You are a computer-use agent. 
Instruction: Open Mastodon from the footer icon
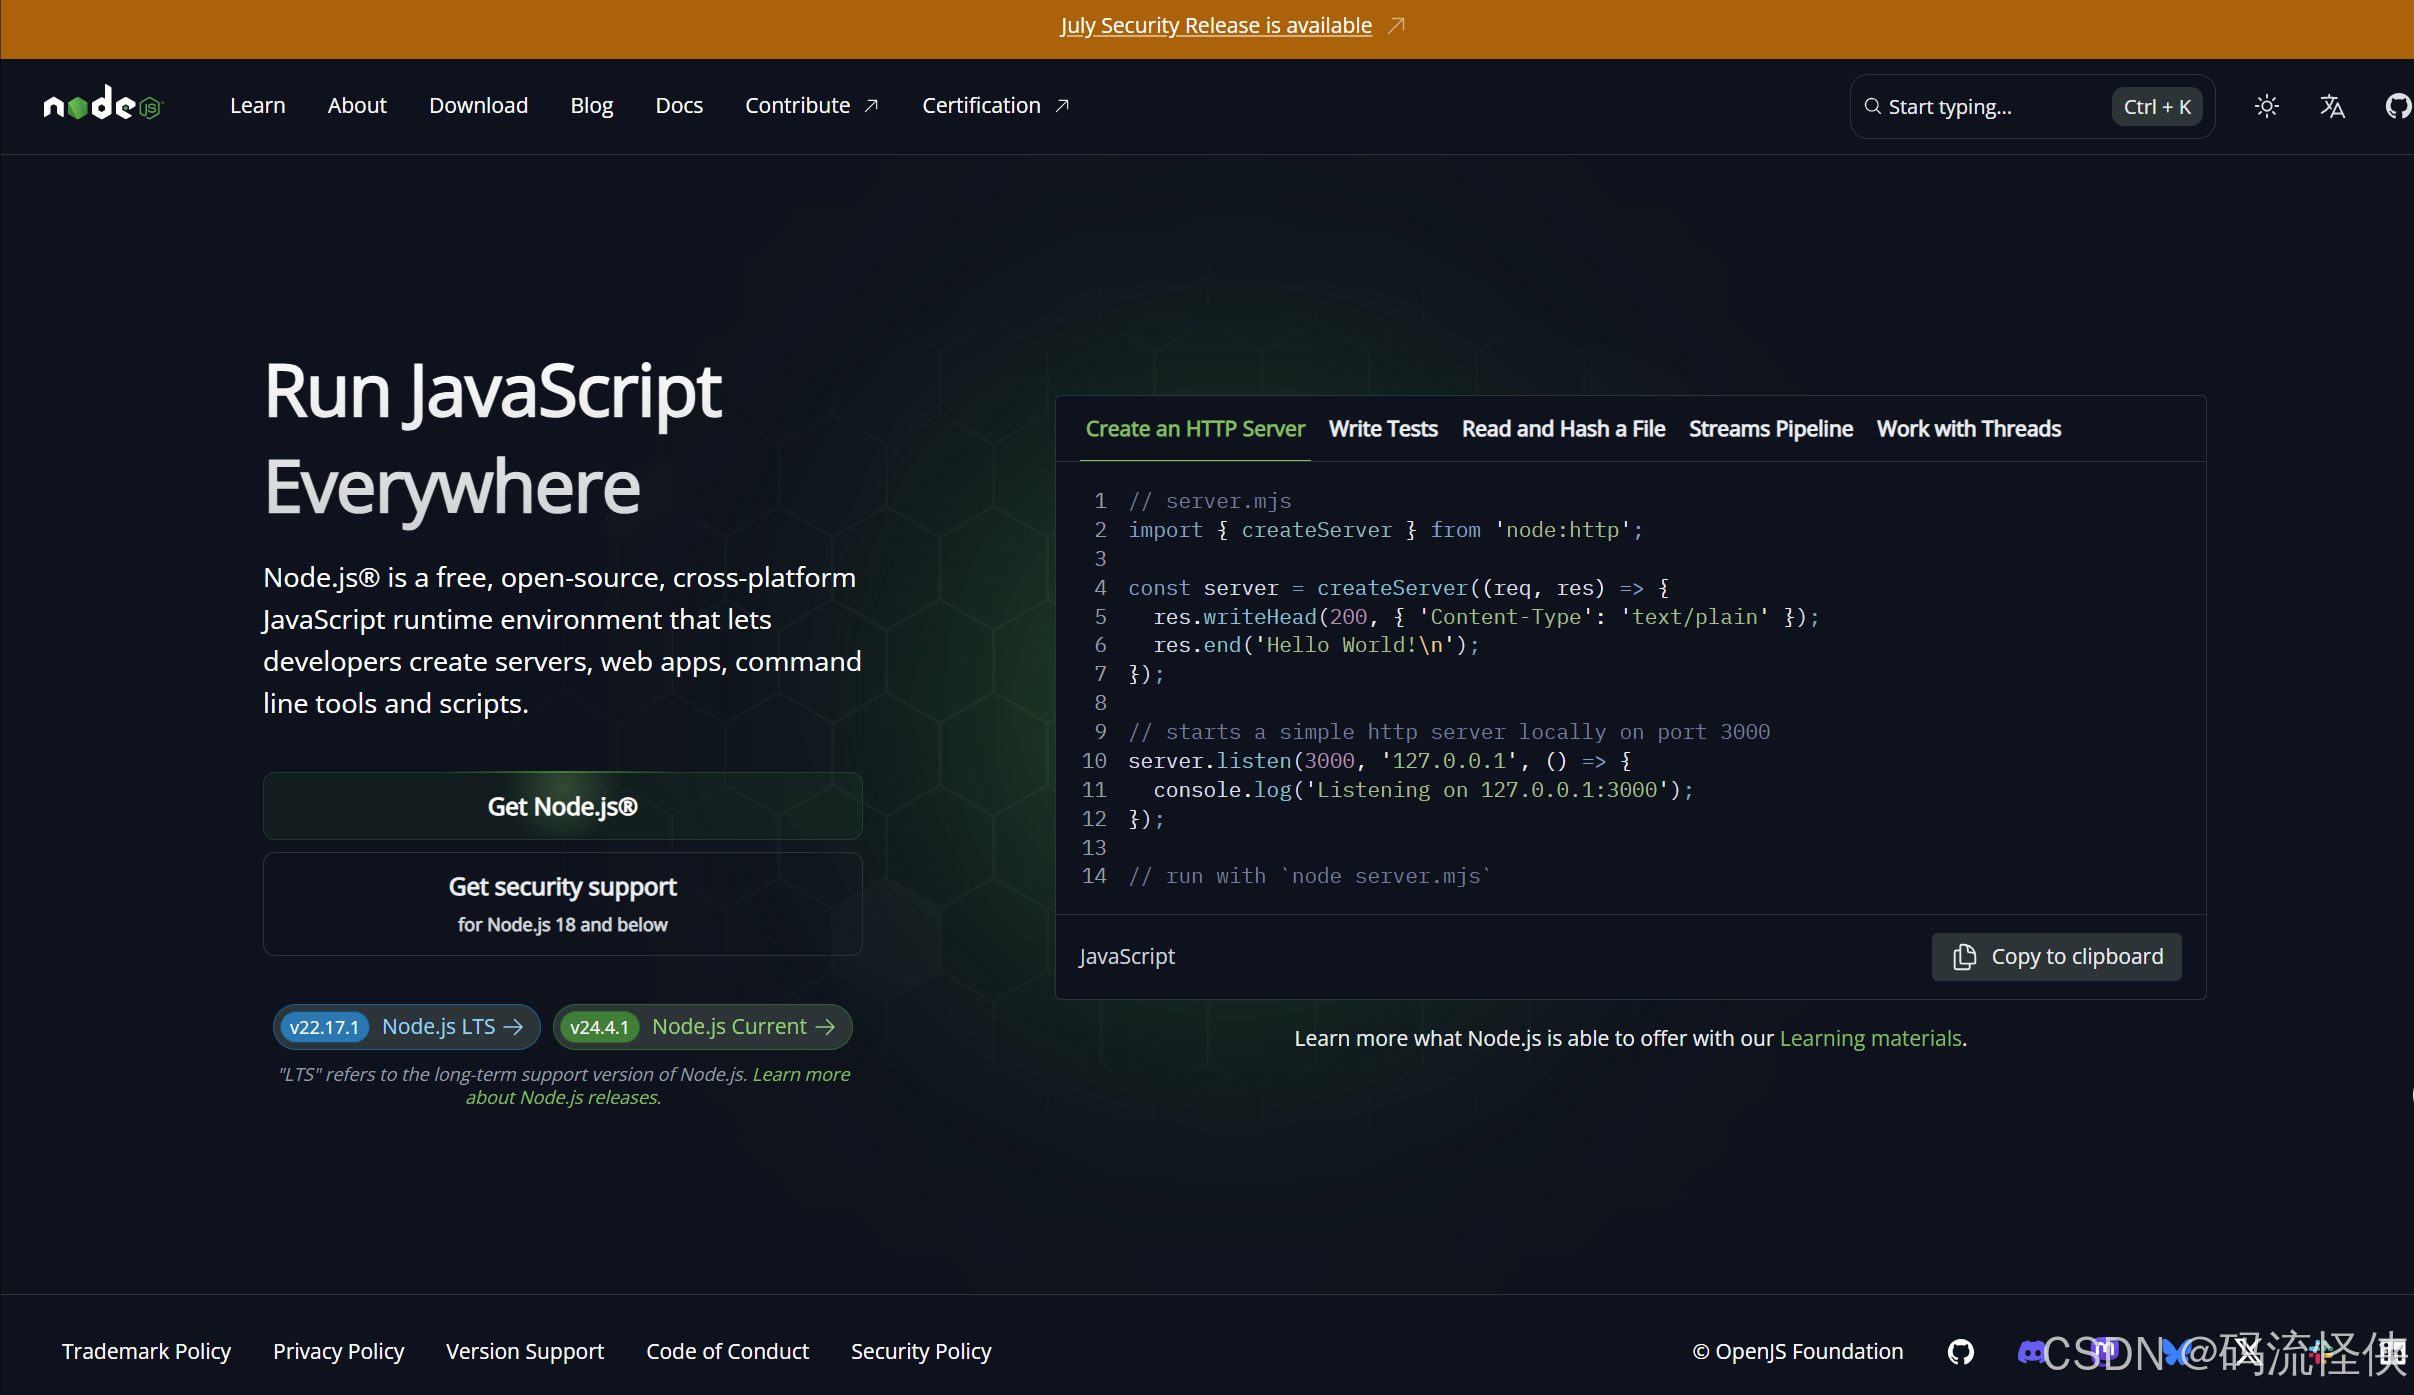point(2103,1352)
